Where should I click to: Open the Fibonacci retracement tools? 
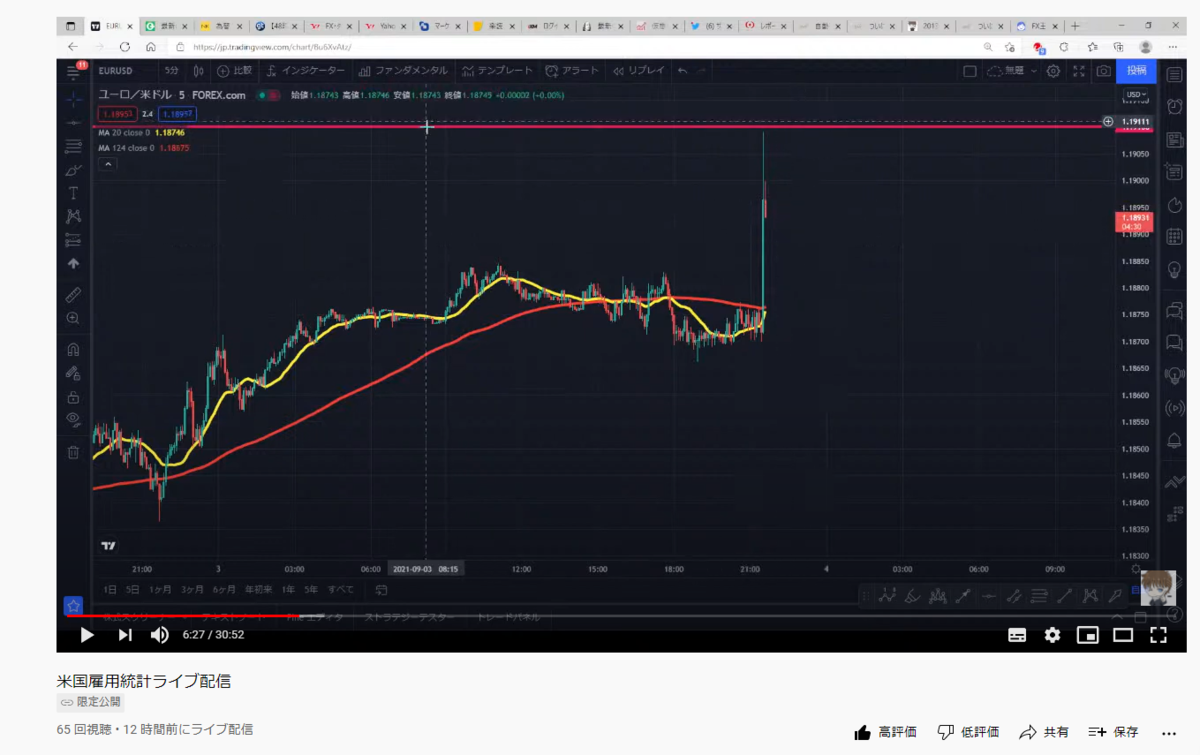[x=73, y=146]
